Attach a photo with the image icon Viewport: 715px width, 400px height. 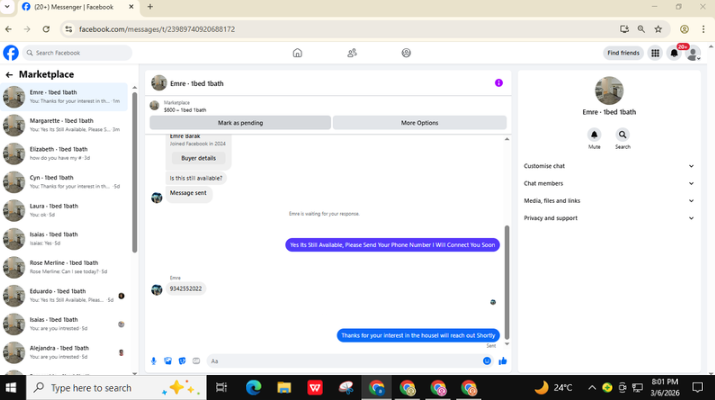coord(168,361)
